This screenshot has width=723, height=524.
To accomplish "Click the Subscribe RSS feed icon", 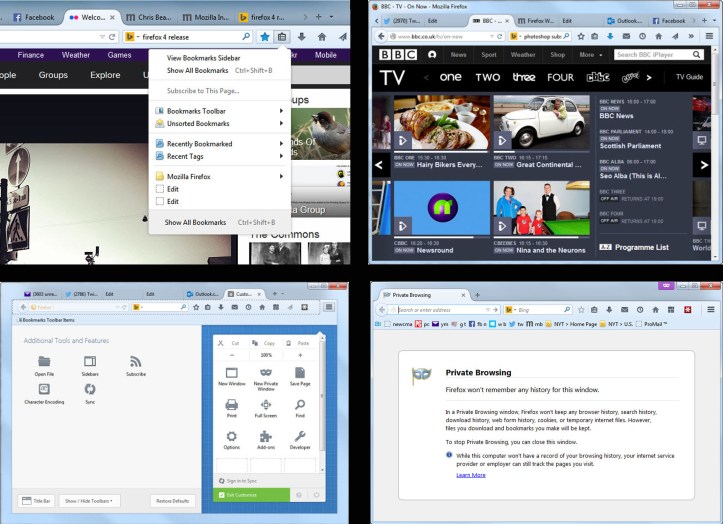I will (x=135, y=362).
